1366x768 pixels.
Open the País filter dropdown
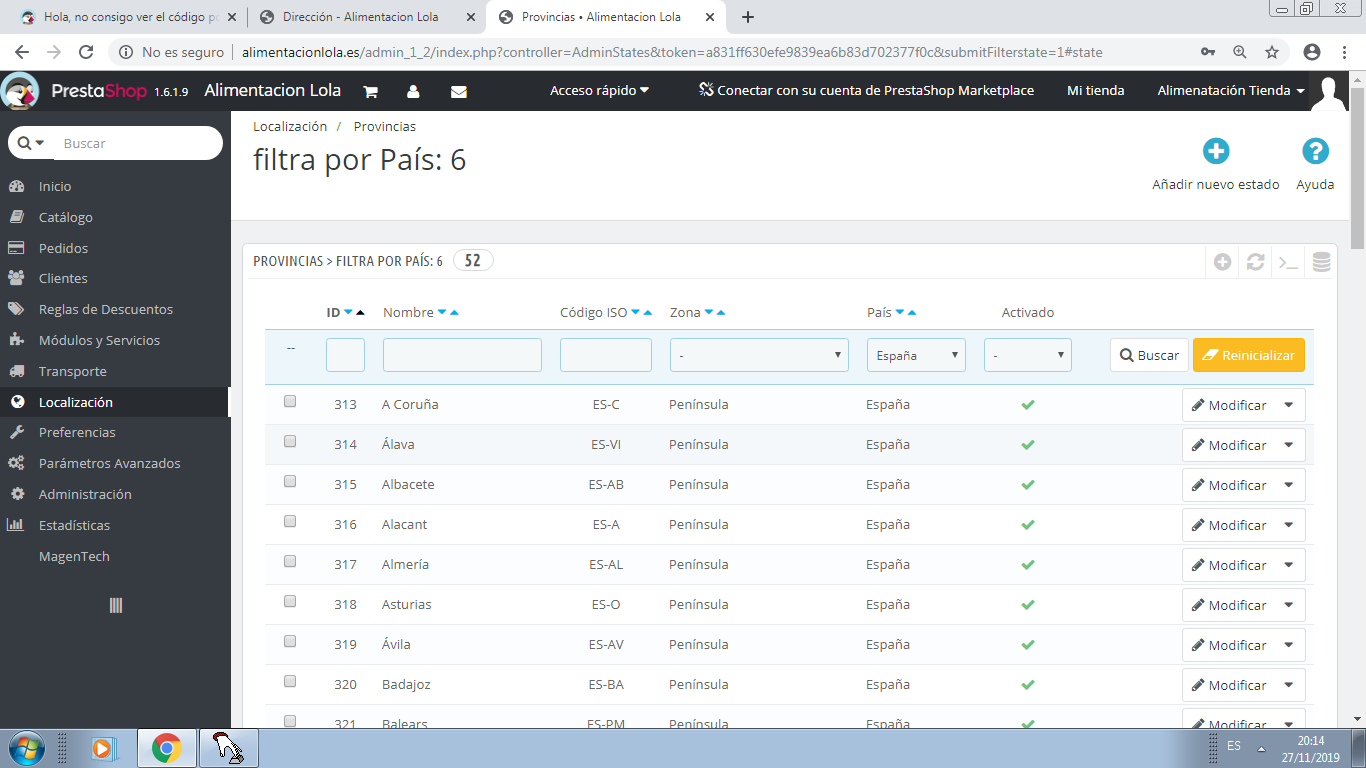click(x=916, y=355)
